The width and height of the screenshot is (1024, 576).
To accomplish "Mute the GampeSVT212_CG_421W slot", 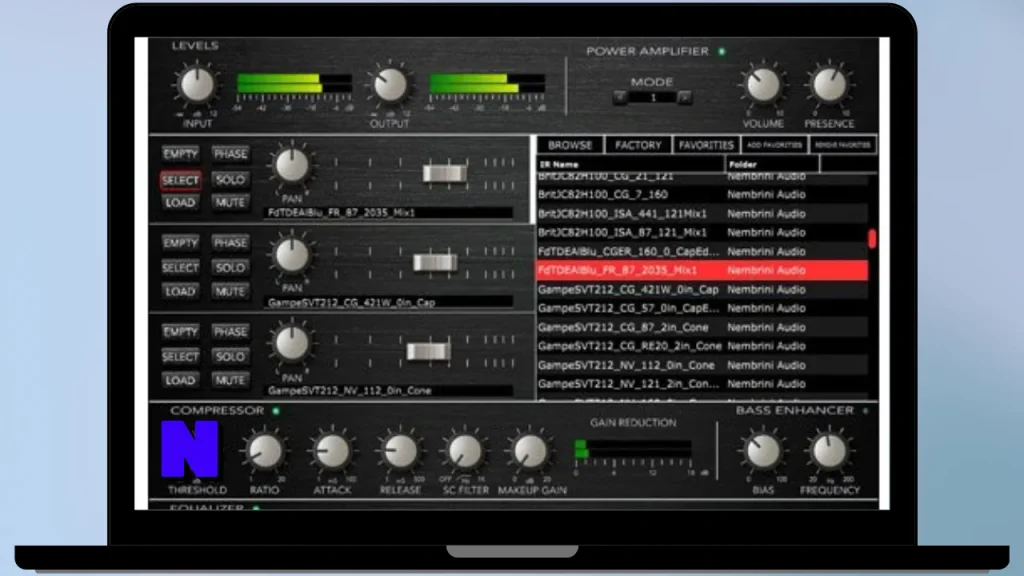I will click(x=231, y=291).
